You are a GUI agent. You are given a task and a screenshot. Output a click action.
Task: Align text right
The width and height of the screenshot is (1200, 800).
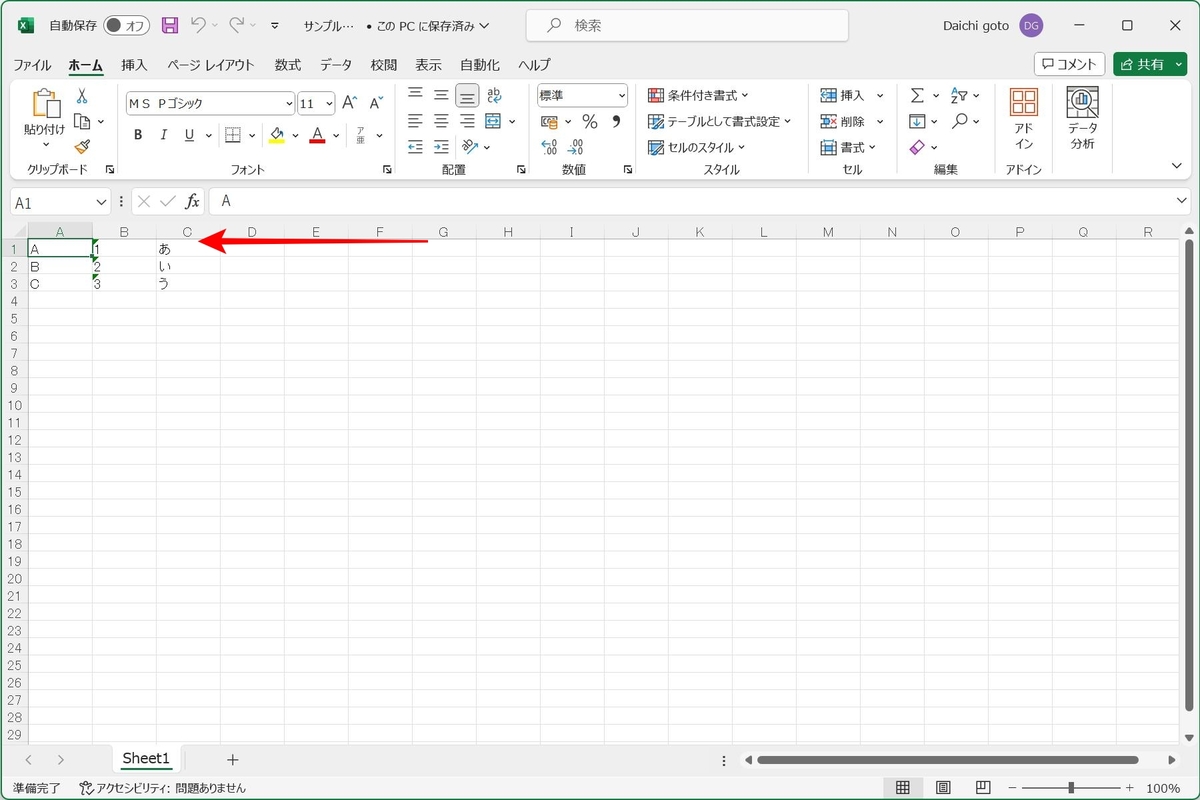click(467, 121)
